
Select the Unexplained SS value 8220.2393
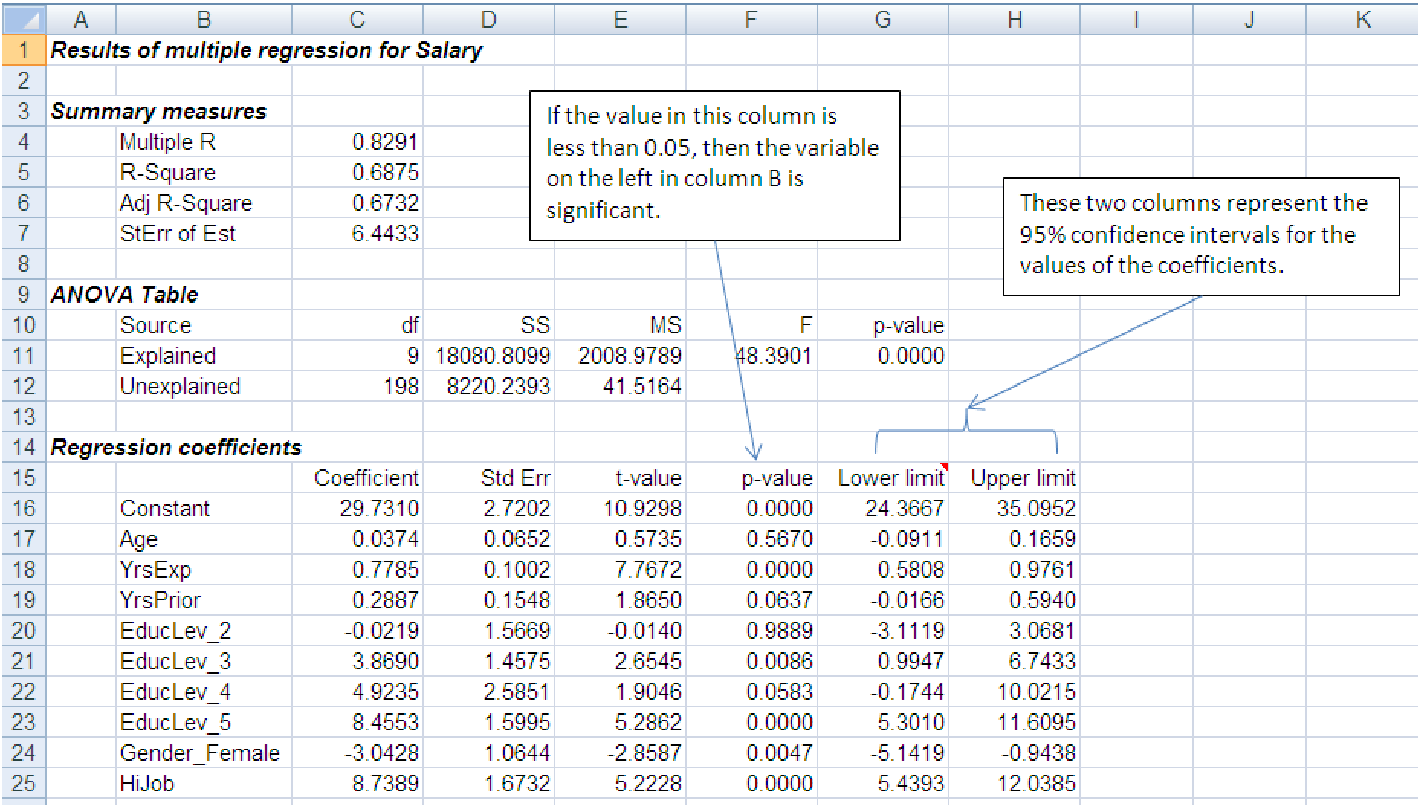click(489, 386)
